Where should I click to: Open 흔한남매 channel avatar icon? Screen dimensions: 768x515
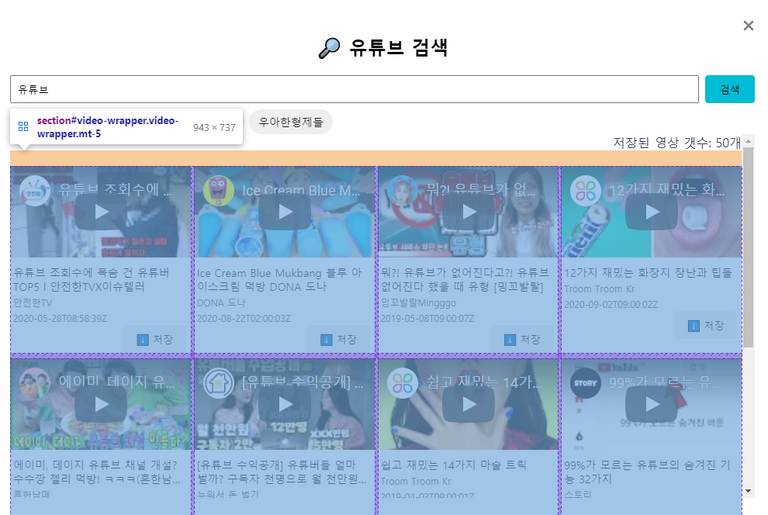tap(34, 383)
